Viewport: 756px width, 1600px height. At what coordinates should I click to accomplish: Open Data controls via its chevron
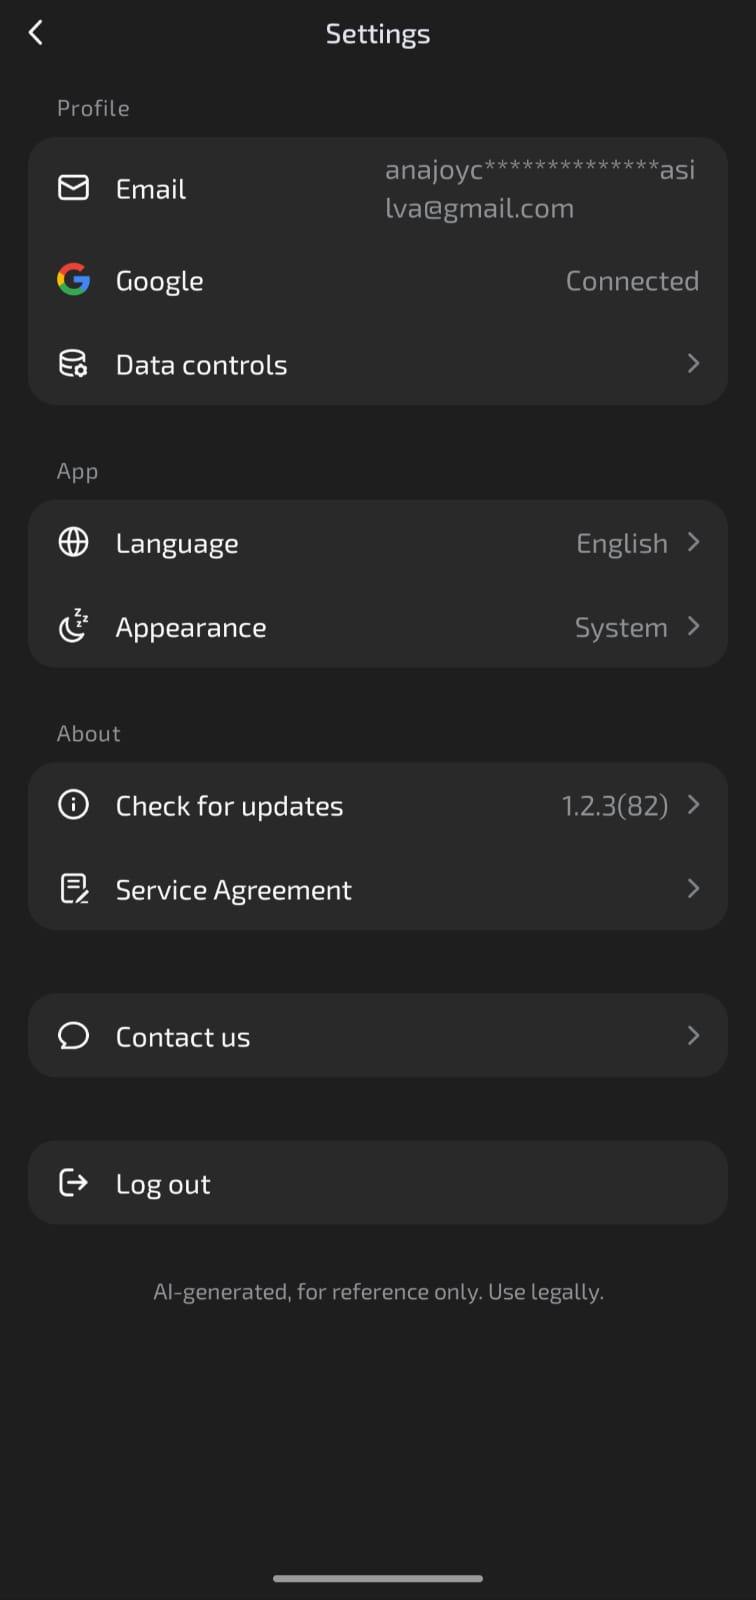click(x=693, y=364)
